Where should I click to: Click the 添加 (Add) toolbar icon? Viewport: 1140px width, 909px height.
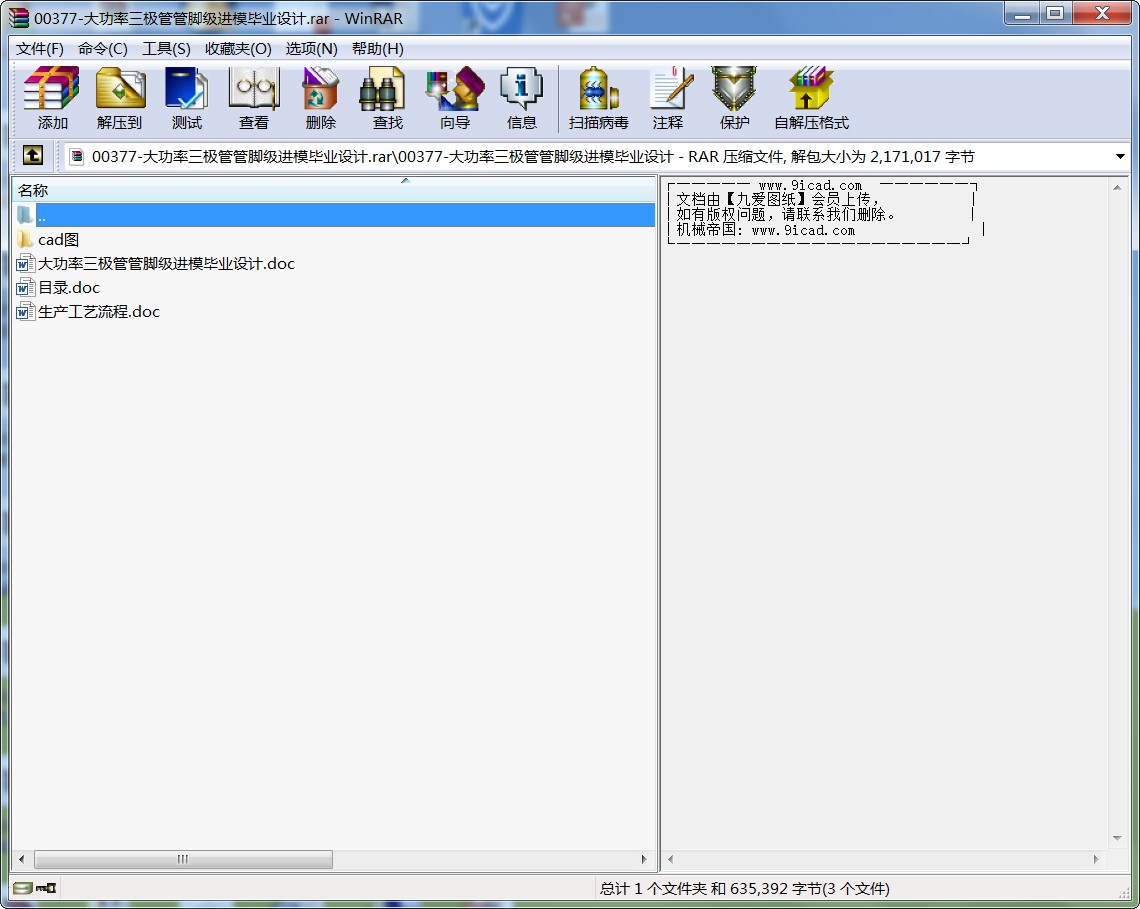(x=52, y=98)
